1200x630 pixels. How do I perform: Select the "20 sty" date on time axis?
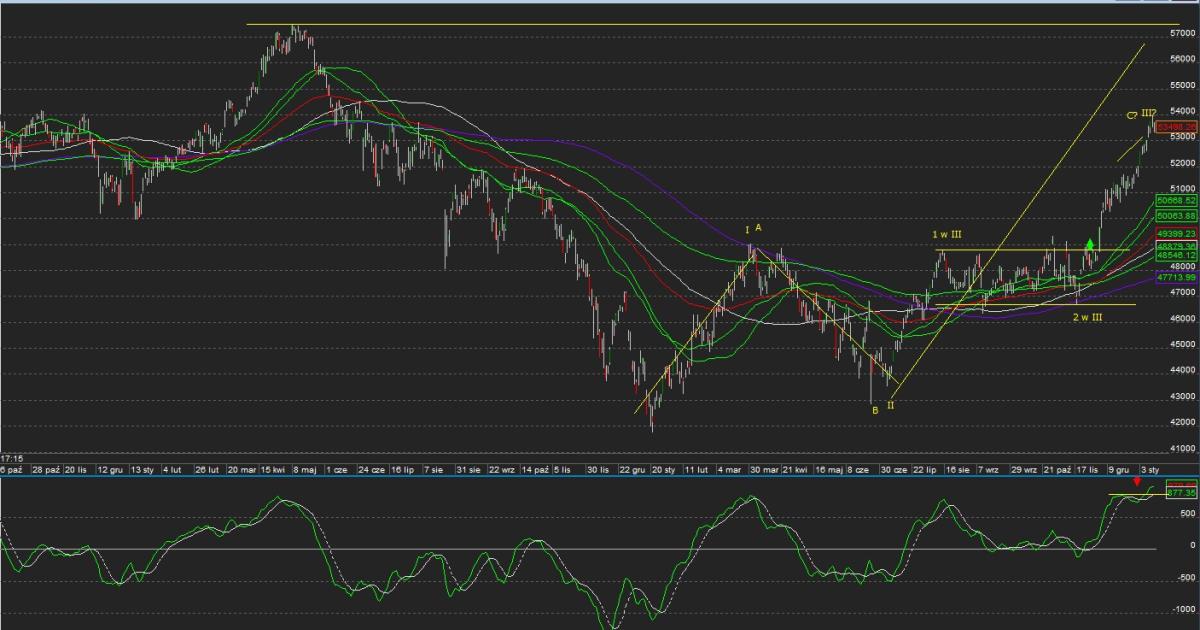[x=664, y=468]
